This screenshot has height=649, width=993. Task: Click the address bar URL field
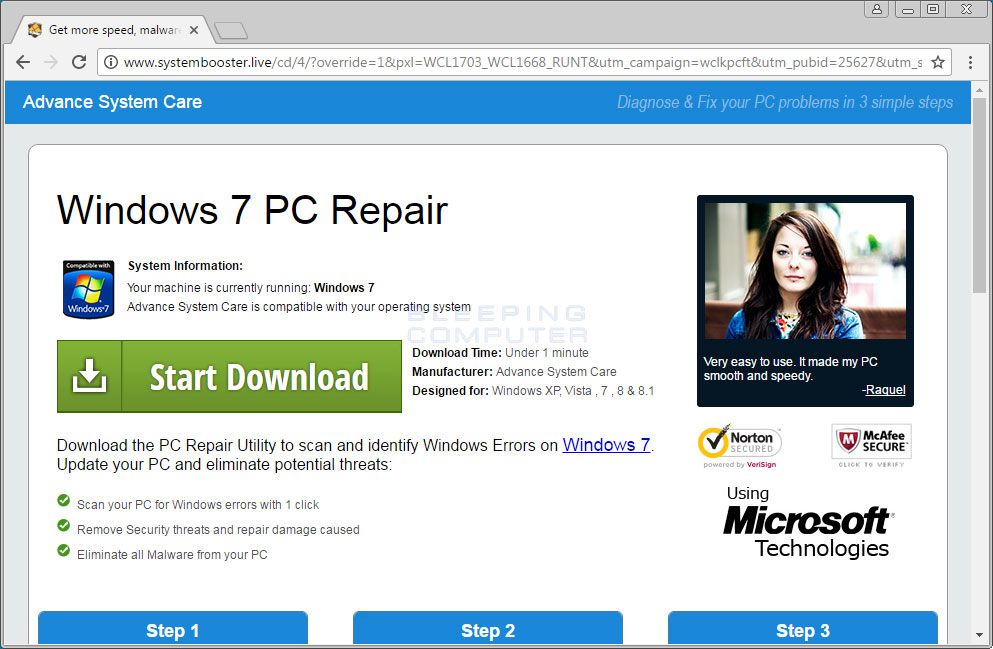tap(522, 62)
